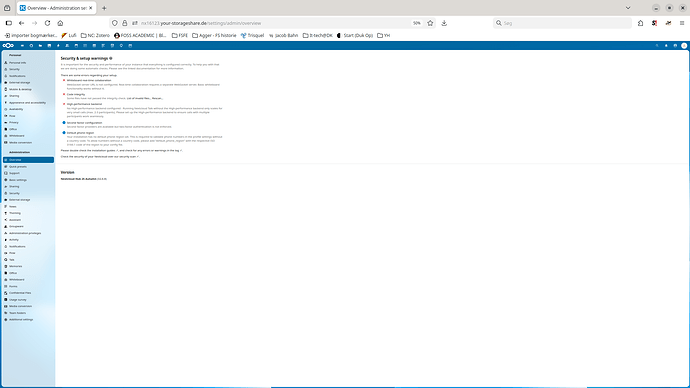The width and height of the screenshot is (690, 388).
Task: Open Memories administration settings
Action: tap(28, 266)
